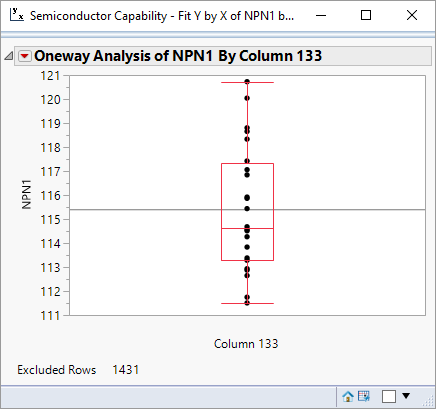436x409 pixels.
Task: Click the Column 133 x-axis label
Action: (246, 344)
